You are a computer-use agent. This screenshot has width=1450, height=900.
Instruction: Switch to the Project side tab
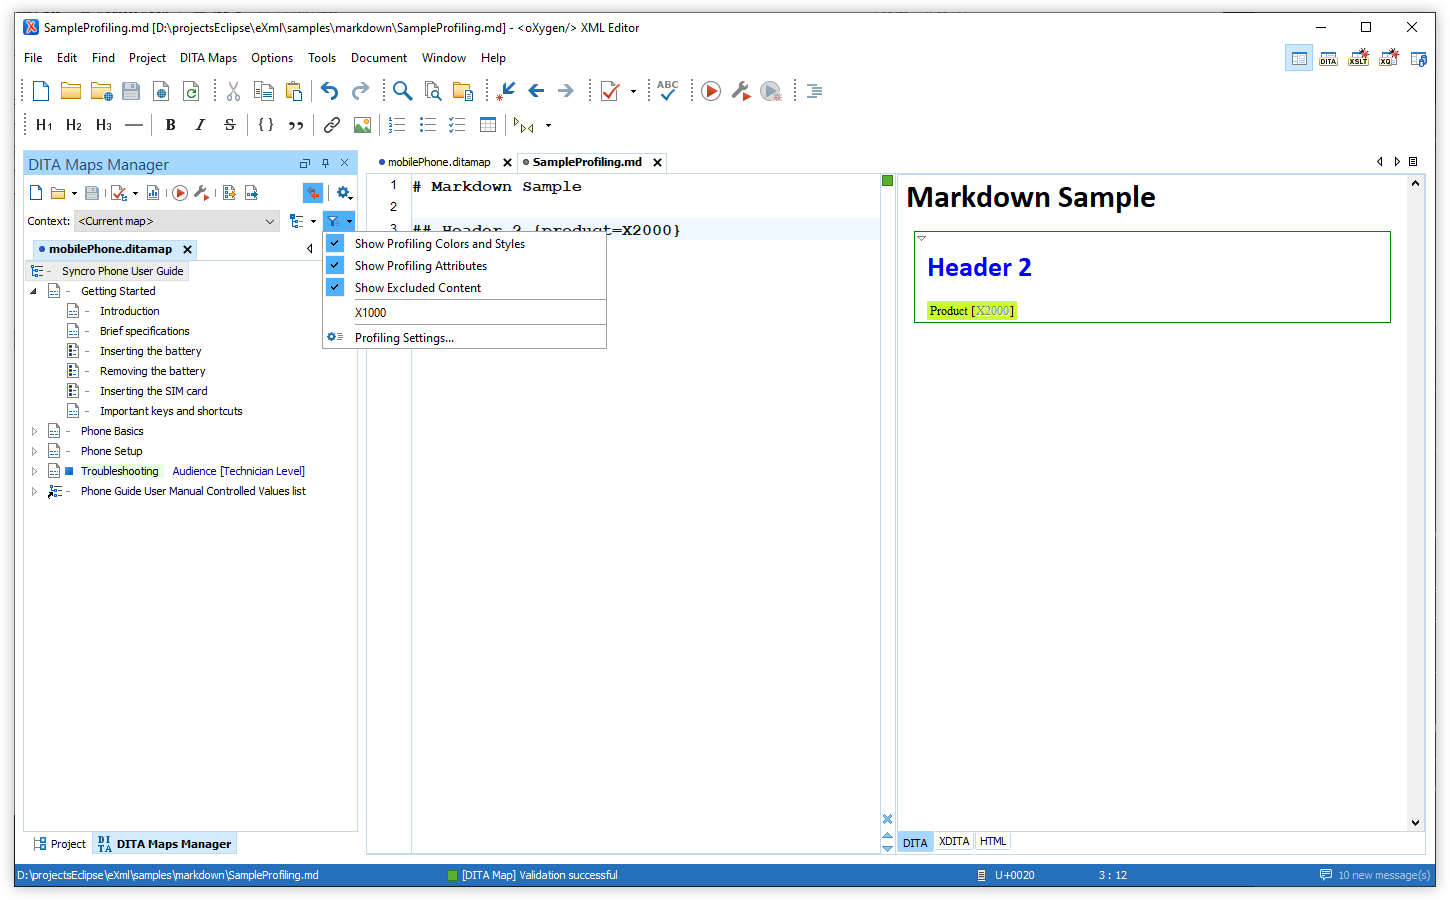pos(60,844)
